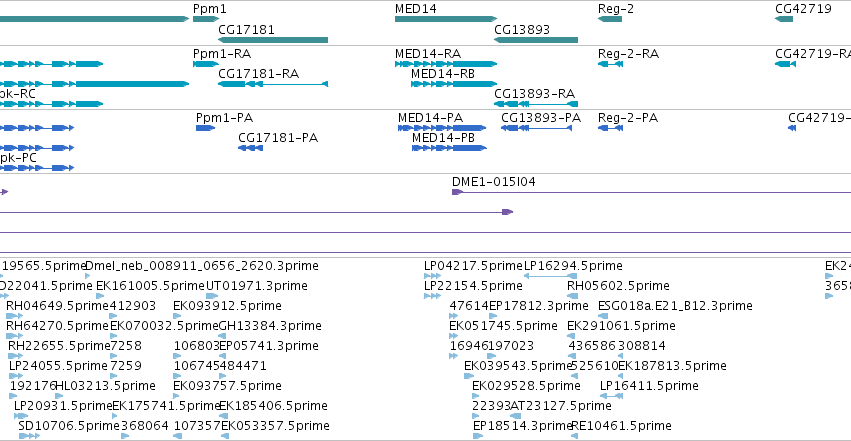851x441 pixels.
Task: Select EST EP18514.3prime
Action: (523, 426)
